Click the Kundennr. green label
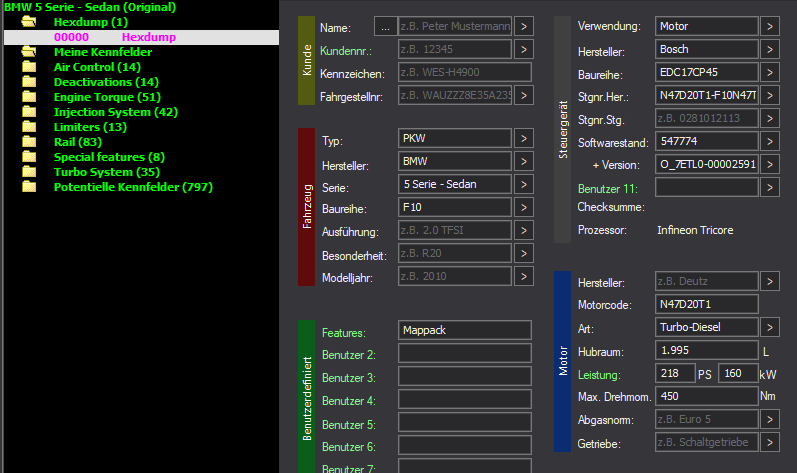Image resolution: width=797 pixels, height=473 pixels. [346, 51]
